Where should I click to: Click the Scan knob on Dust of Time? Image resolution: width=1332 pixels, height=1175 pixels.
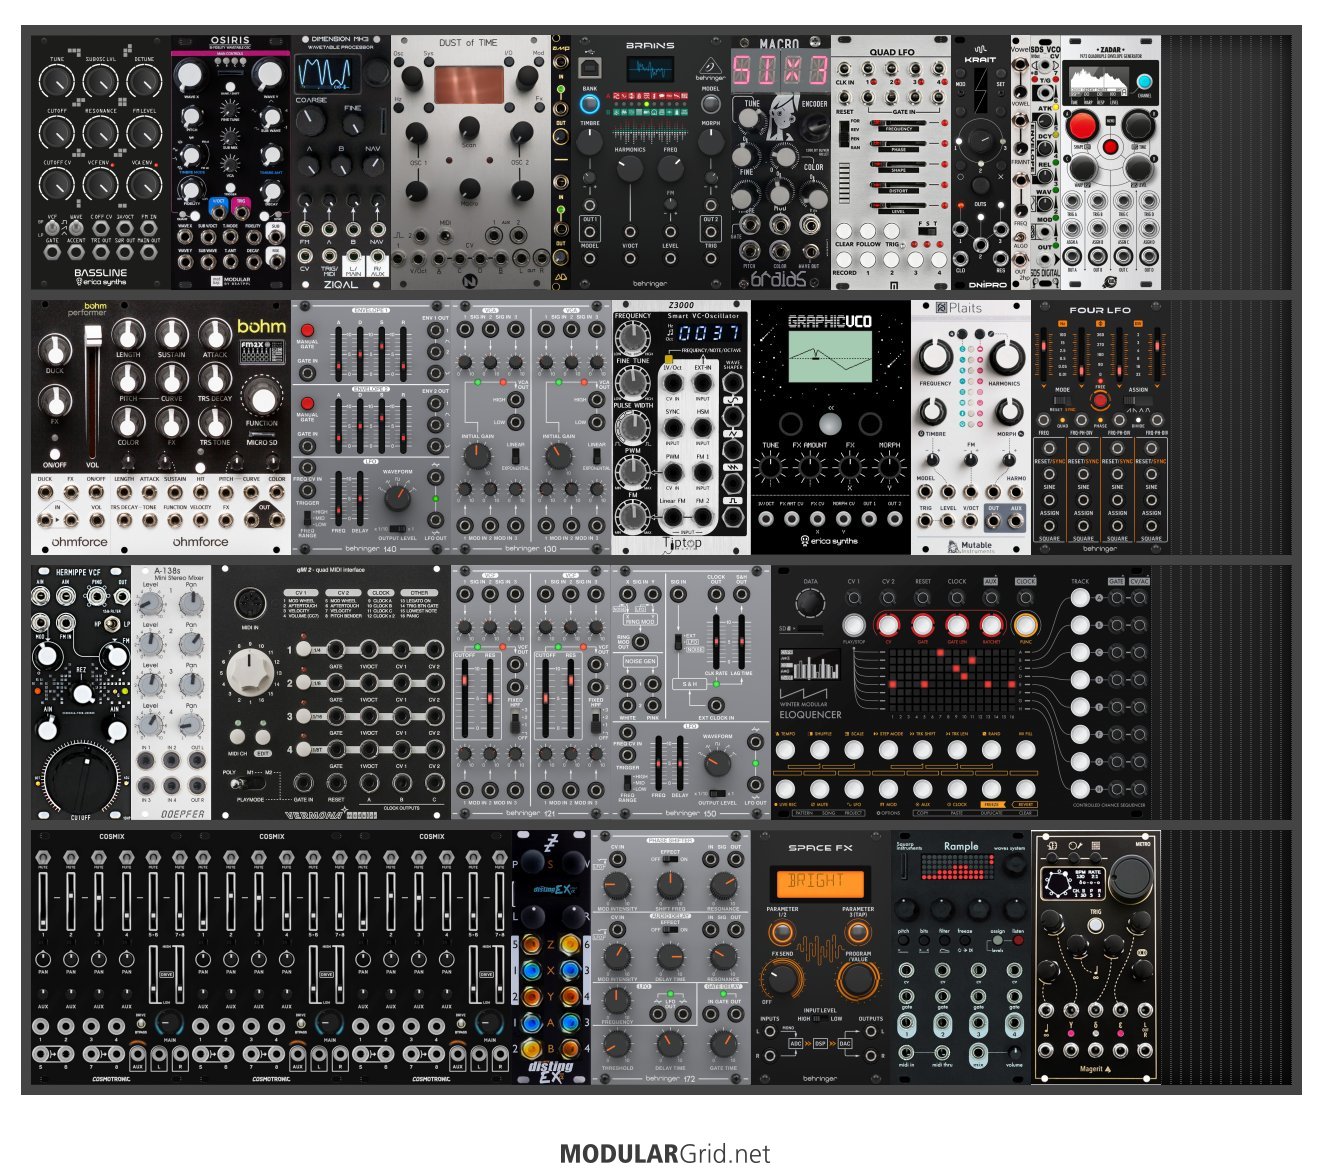coord(470,127)
